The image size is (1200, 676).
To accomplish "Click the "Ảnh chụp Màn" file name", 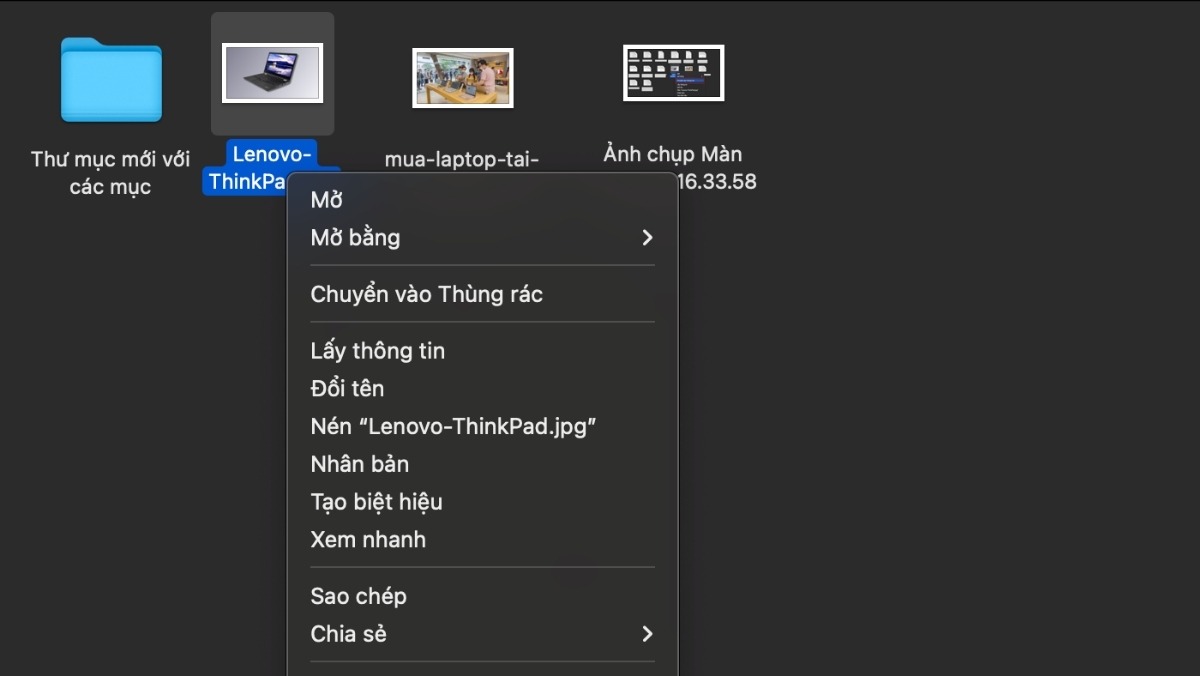I will [x=673, y=155].
